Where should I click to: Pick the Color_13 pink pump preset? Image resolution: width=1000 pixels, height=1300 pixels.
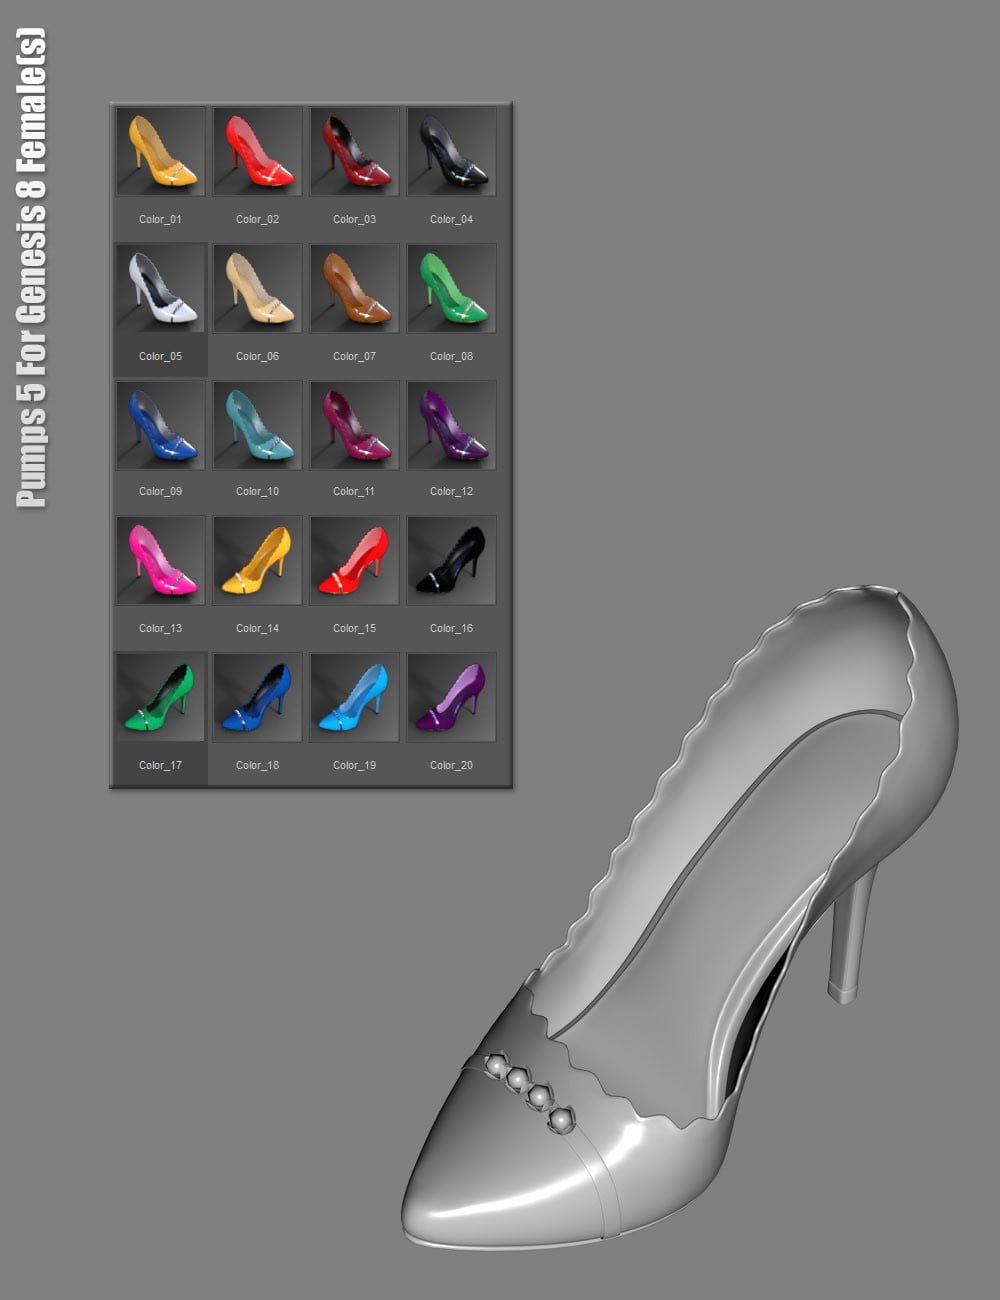pyautogui.click(x=160, y=561)
